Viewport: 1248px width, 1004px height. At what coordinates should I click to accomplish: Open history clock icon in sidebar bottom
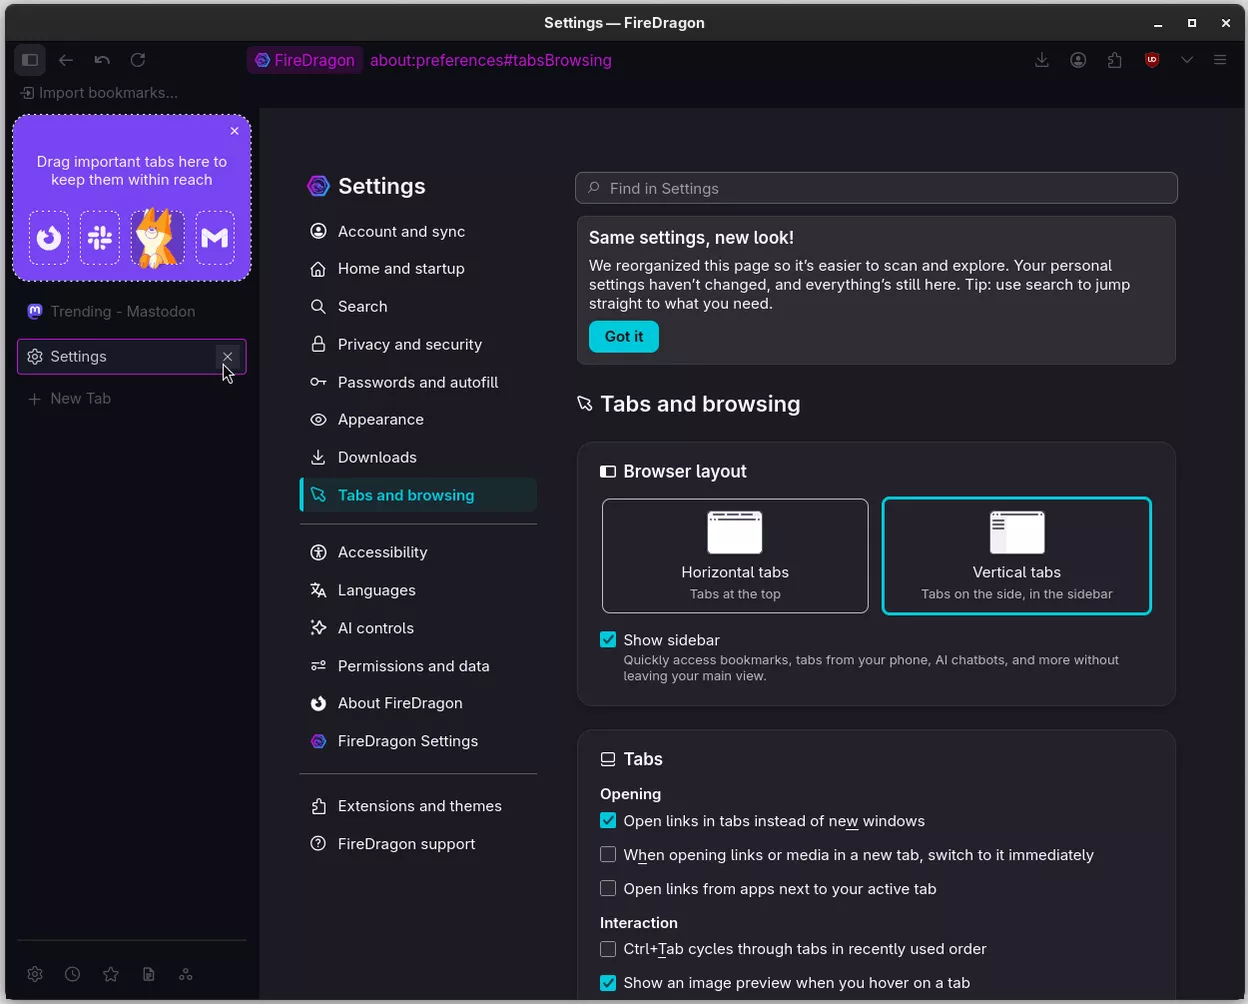click(73, 974)
